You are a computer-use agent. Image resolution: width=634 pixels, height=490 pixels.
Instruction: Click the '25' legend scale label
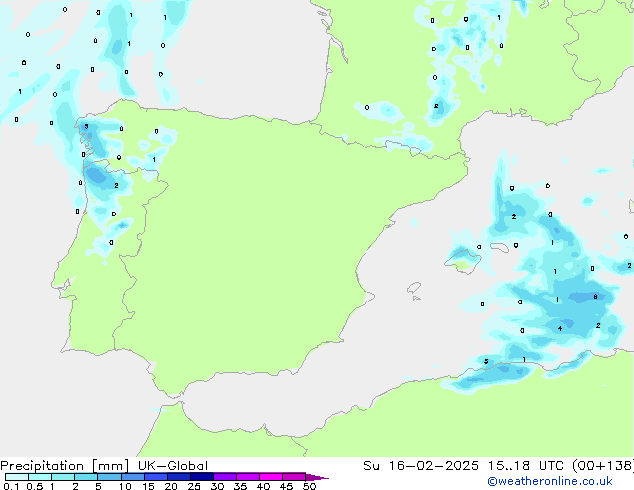click(194, 486)
